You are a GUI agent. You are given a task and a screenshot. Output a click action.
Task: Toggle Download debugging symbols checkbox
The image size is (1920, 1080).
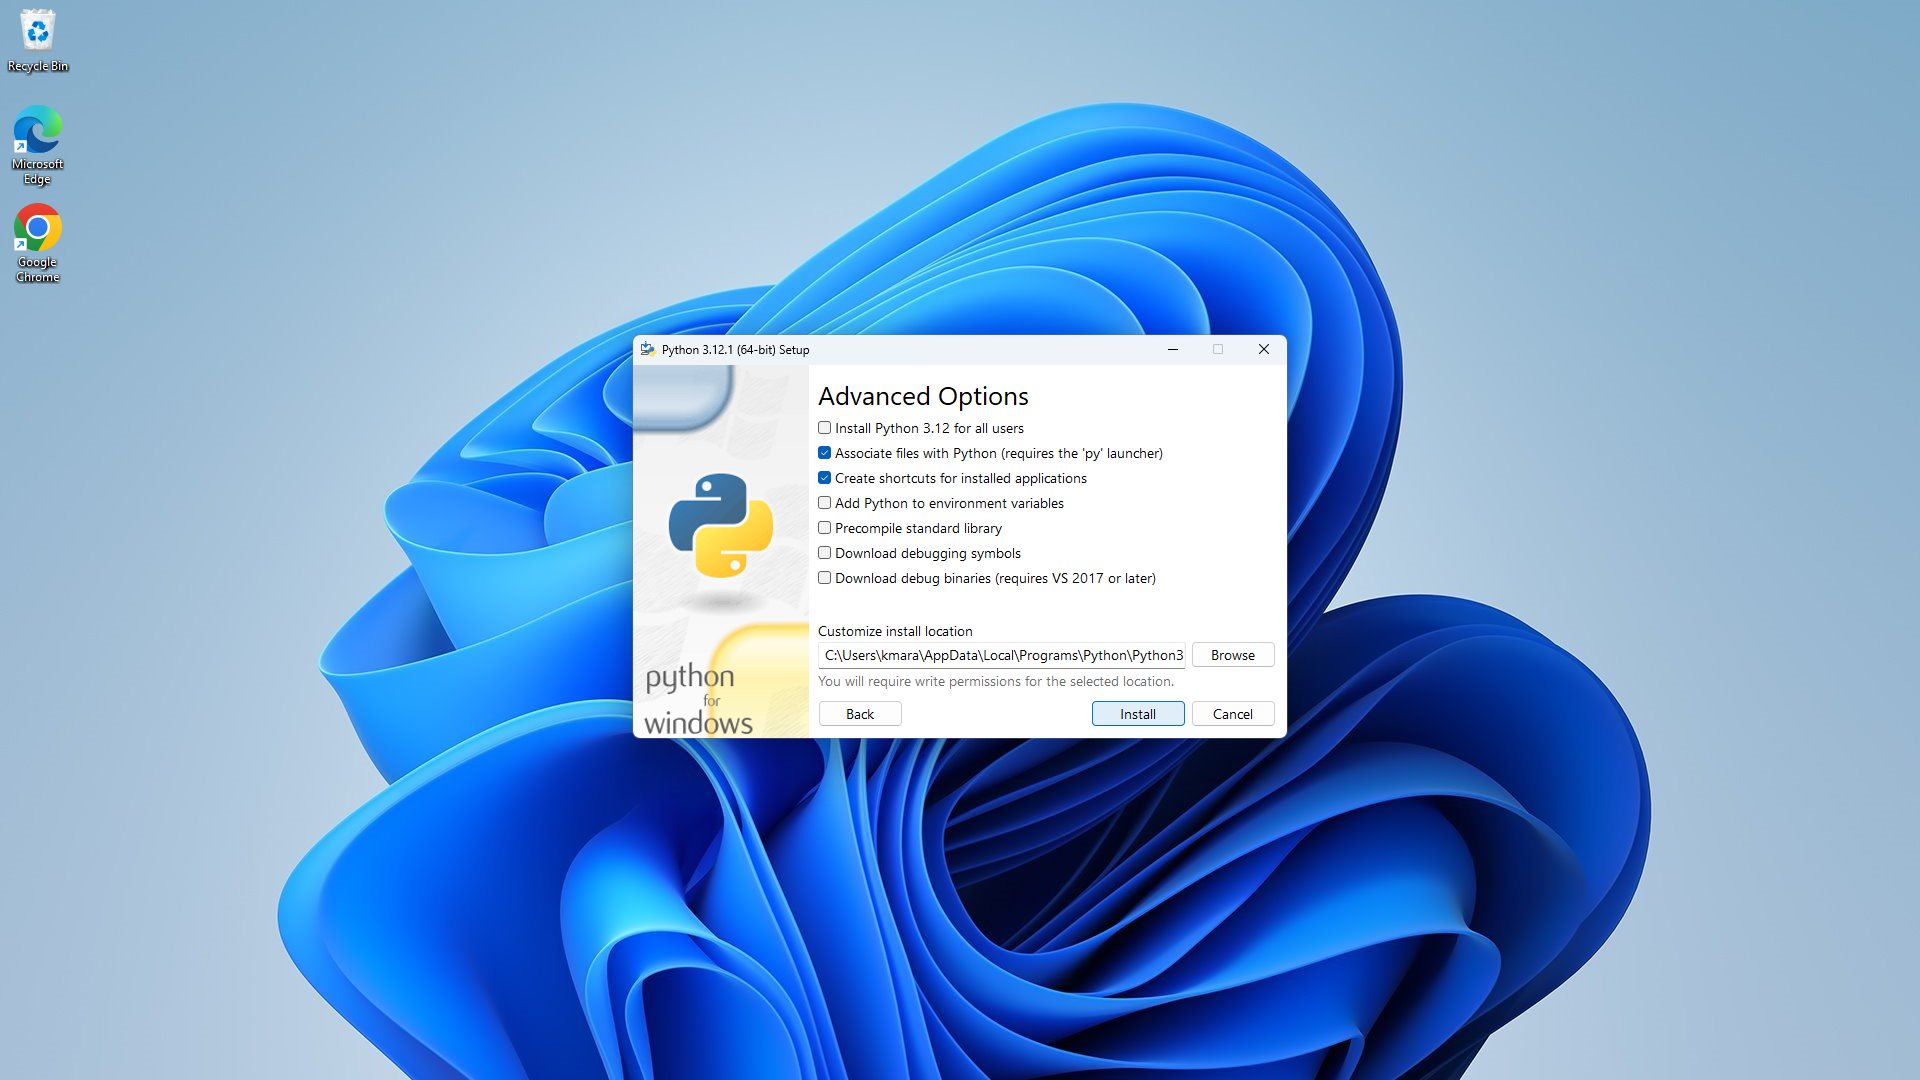point(824,553)
